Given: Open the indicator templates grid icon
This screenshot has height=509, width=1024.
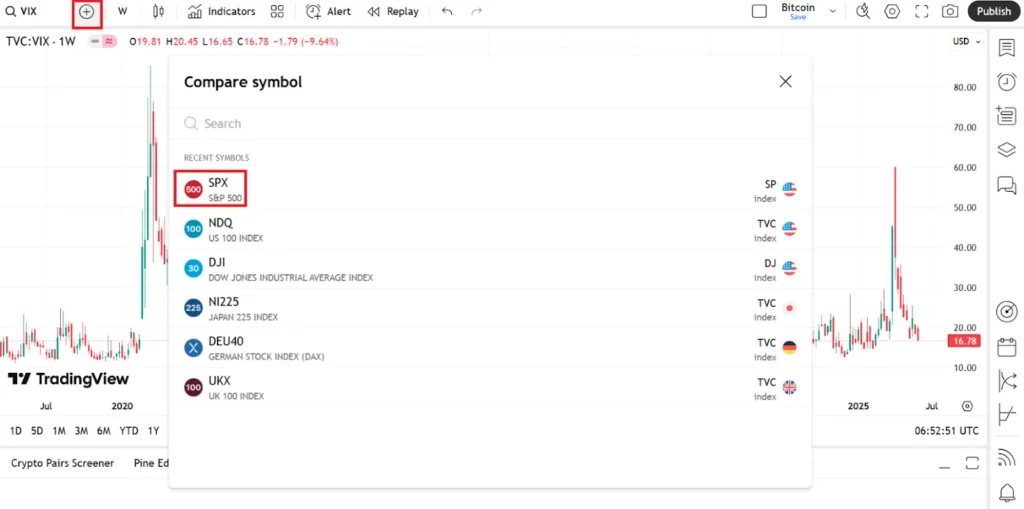Looking at the screenshot, I should pyautogui.click(x=277, y=12).
